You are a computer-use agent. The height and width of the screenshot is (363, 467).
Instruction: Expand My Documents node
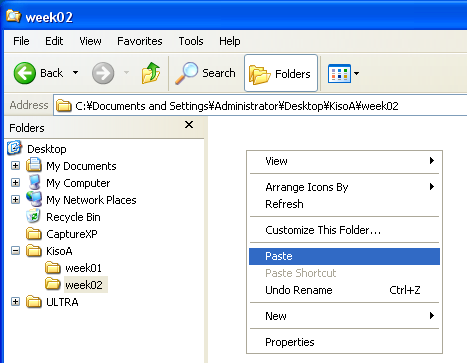(15, 166)
